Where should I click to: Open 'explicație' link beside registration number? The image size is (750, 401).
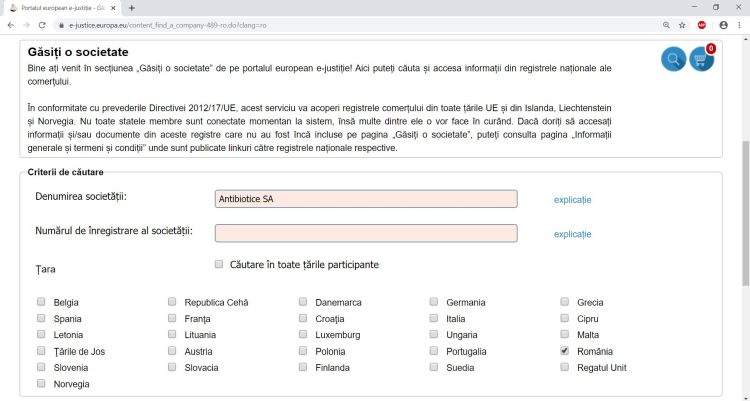click(572, 234)
